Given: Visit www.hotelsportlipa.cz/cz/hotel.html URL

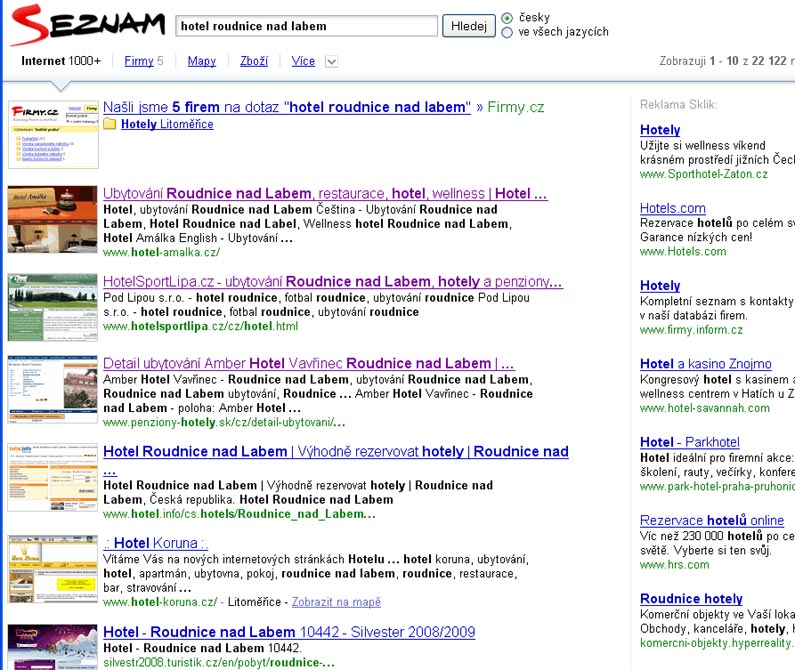Looking at the screenshot, I should (200, 326).
